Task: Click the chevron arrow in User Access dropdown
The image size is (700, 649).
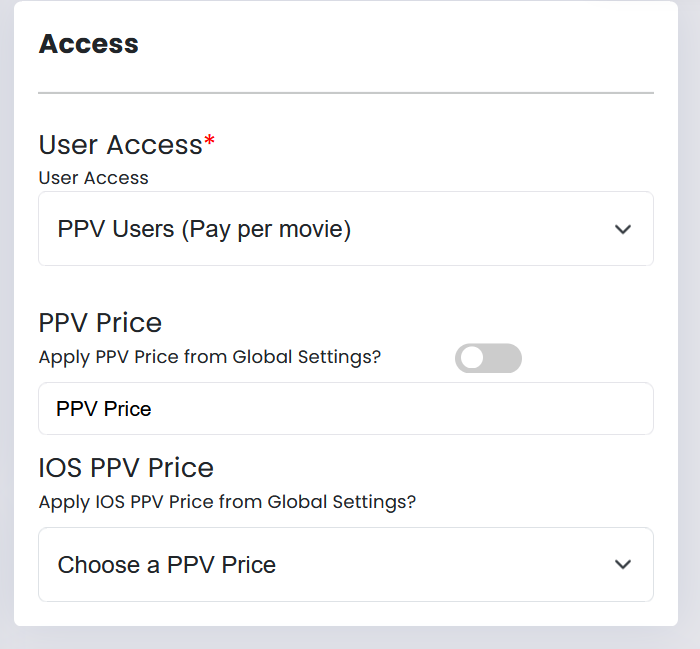Action: tap(623, 229)
